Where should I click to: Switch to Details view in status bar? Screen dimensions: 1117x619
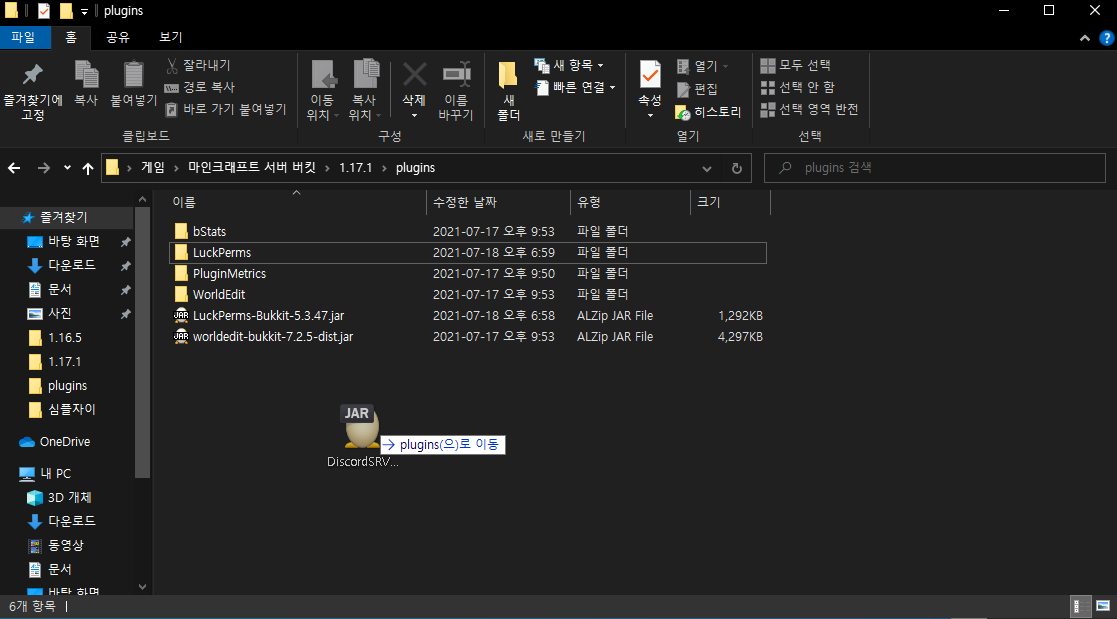[x=1080, y=606]
